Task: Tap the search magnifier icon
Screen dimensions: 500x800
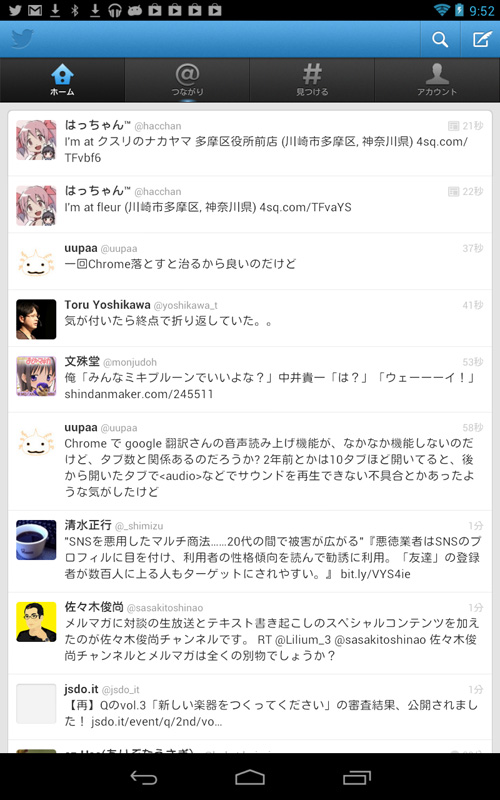Action: point(440,39)
